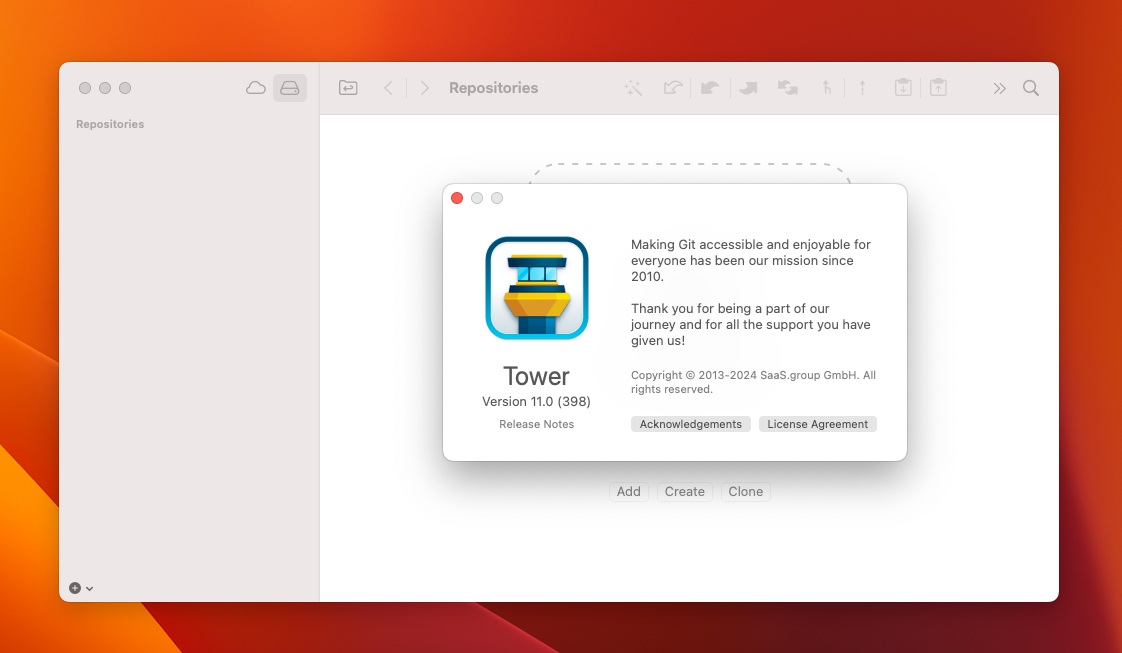
Task: Click the forward navigation chevron
Action: point(424,88)
